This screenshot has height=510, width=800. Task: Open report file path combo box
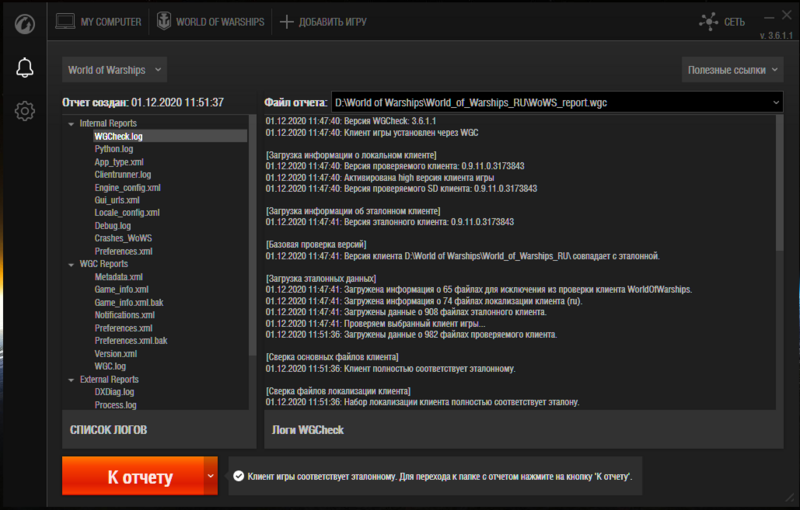[557, 103]
